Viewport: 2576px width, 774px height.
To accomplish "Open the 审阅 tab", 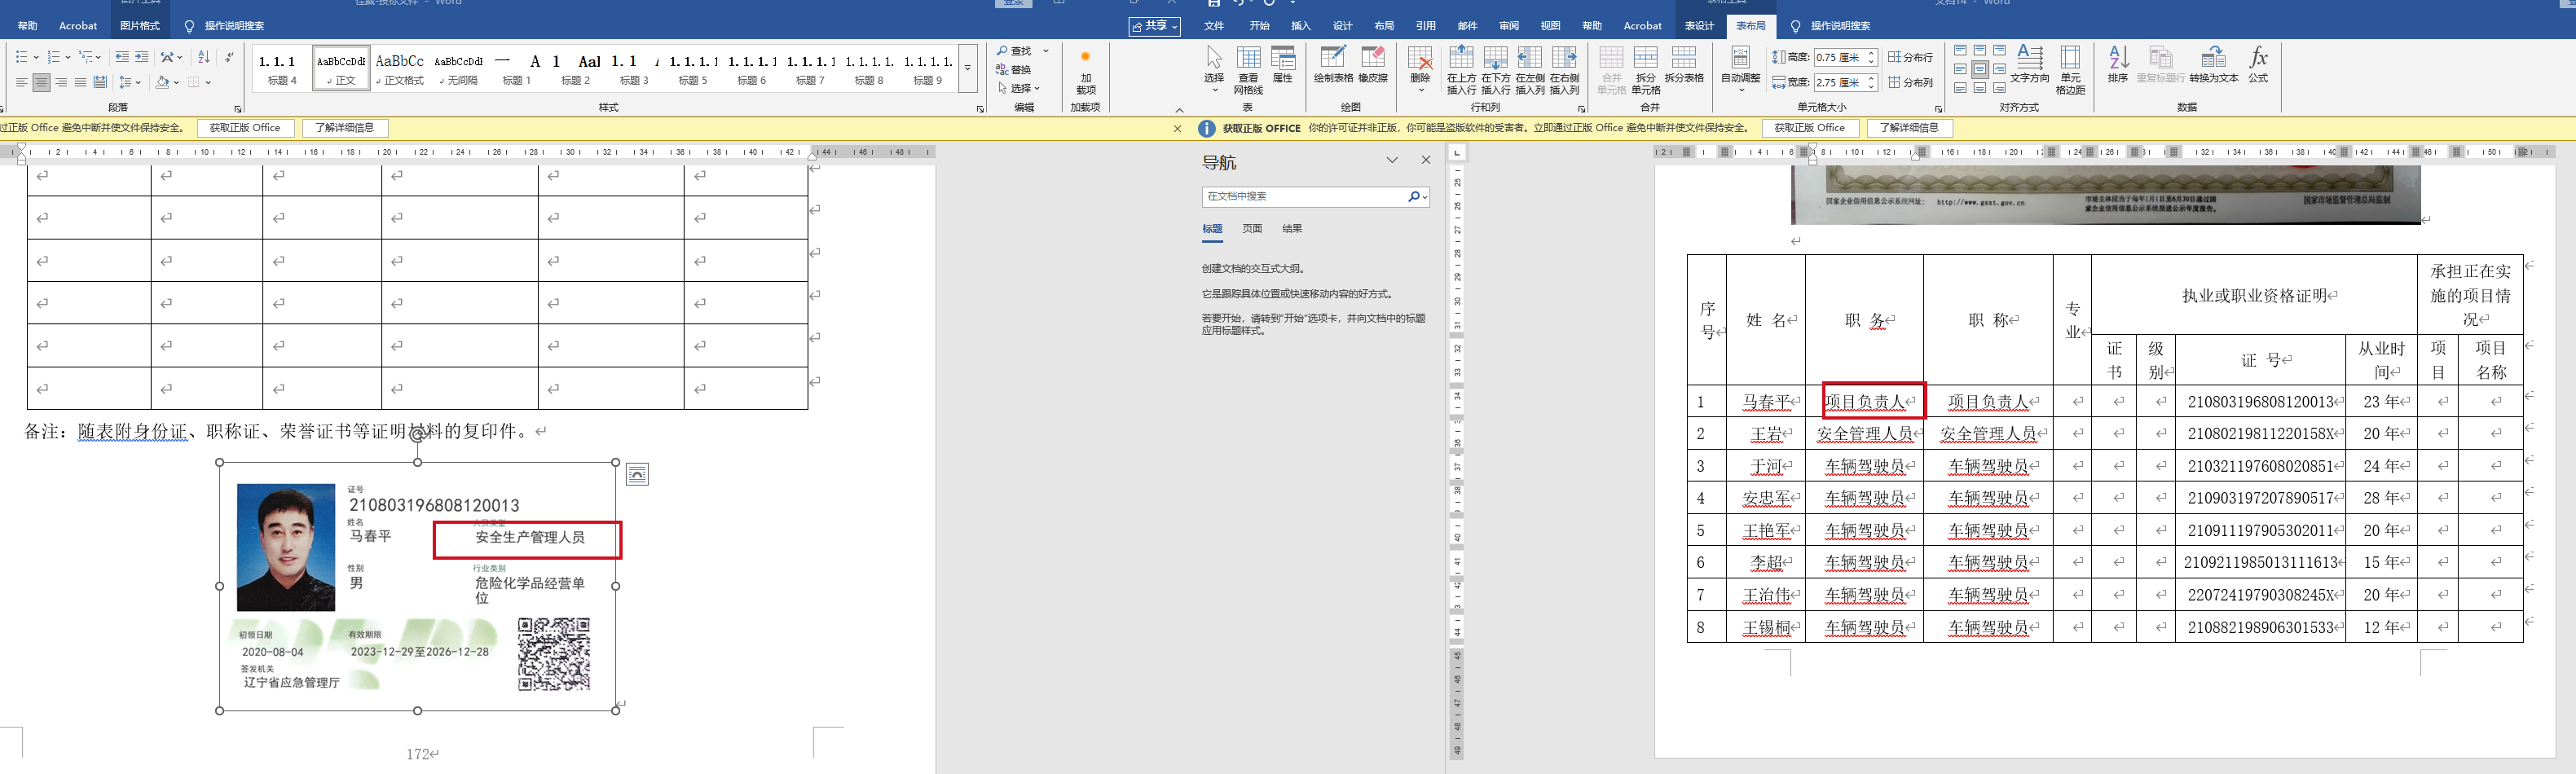I will 1509,26.
